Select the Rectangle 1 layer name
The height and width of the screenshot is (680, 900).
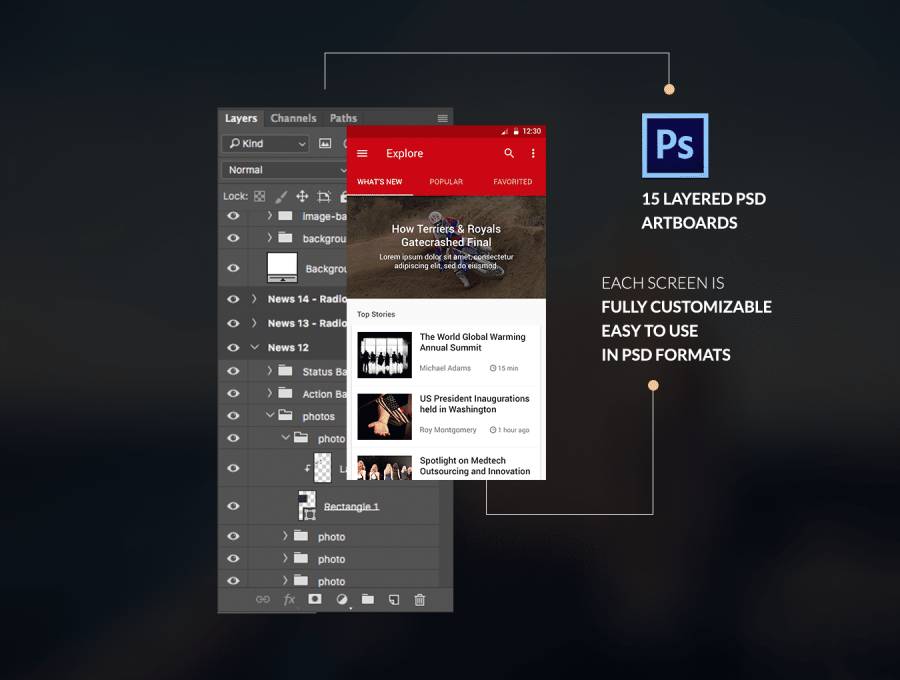pyautogui.click(x=351, y=506)
